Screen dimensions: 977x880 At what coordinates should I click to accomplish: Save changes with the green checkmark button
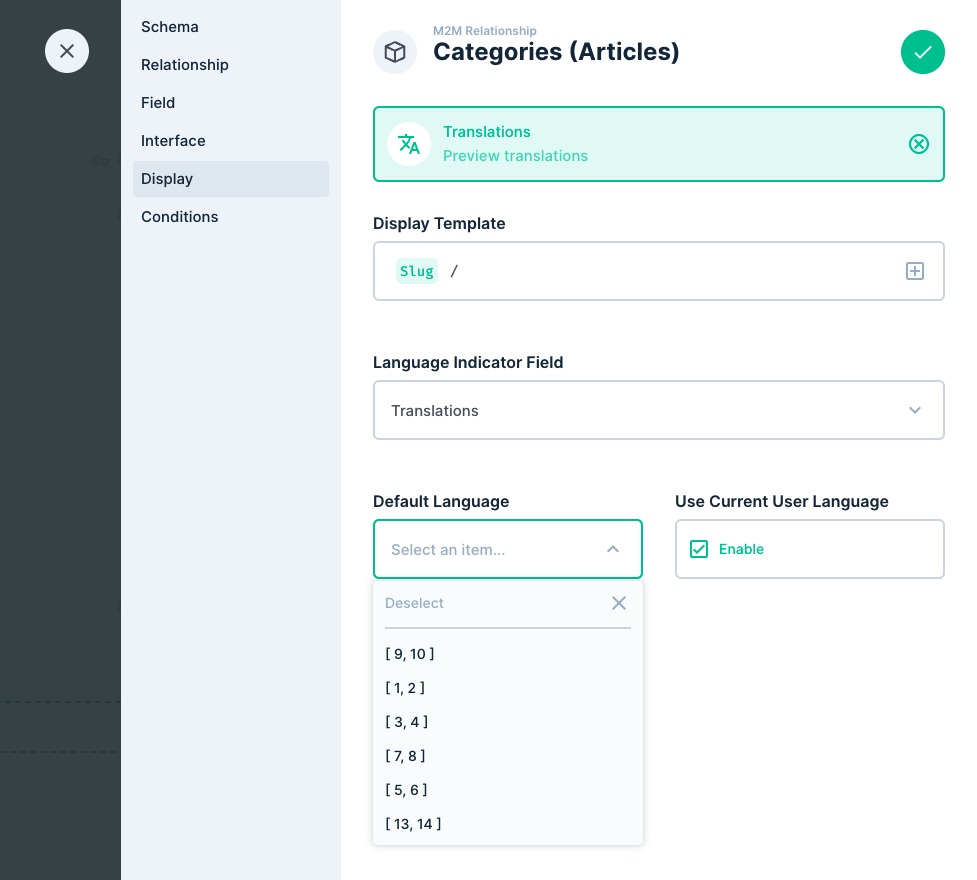click(x=922, y=51)
